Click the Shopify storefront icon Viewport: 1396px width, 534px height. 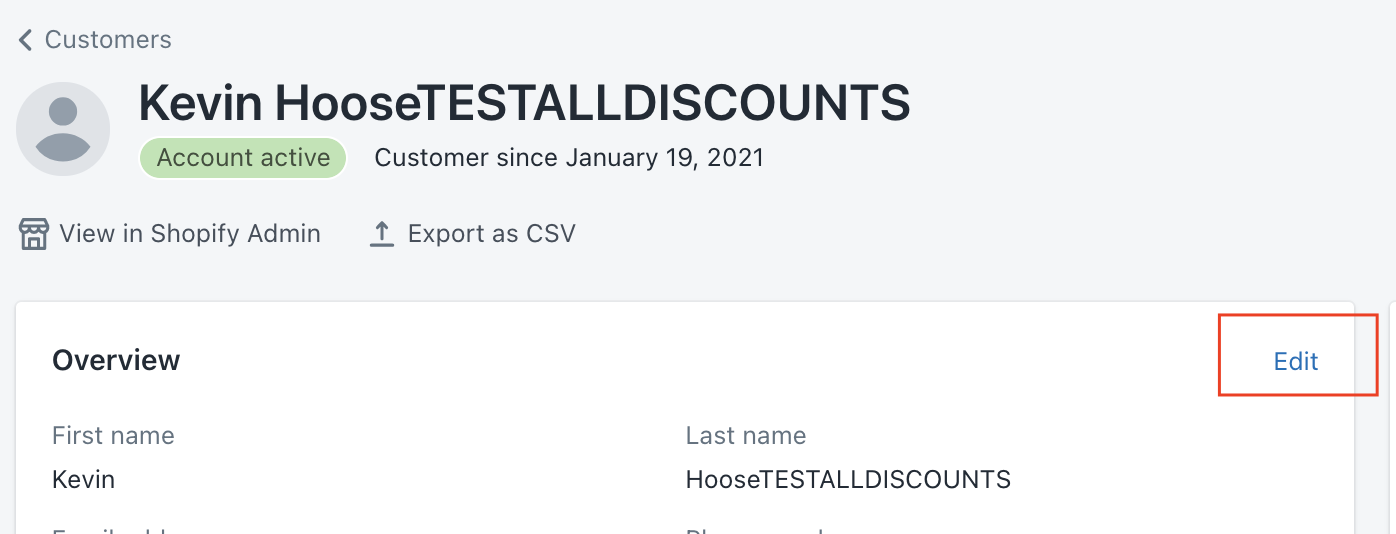(x=34, y=234)
